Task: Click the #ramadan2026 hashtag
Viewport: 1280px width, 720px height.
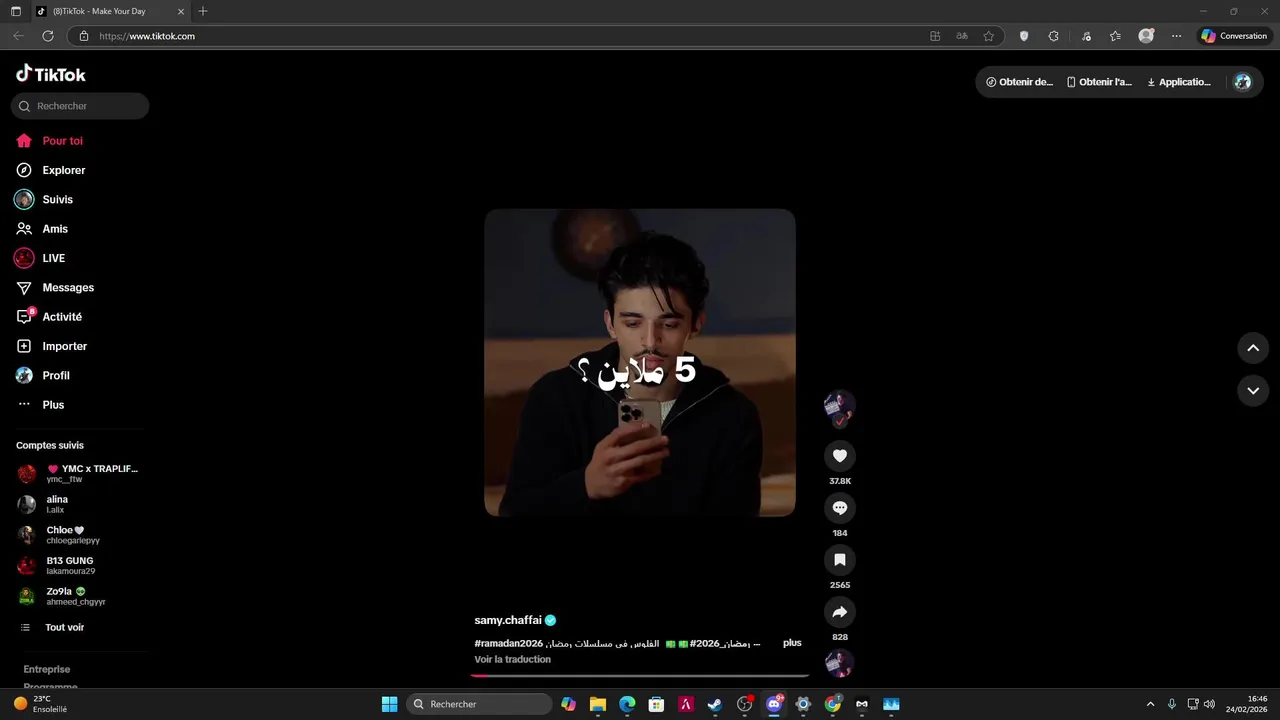Action: [x=509, y=643]
